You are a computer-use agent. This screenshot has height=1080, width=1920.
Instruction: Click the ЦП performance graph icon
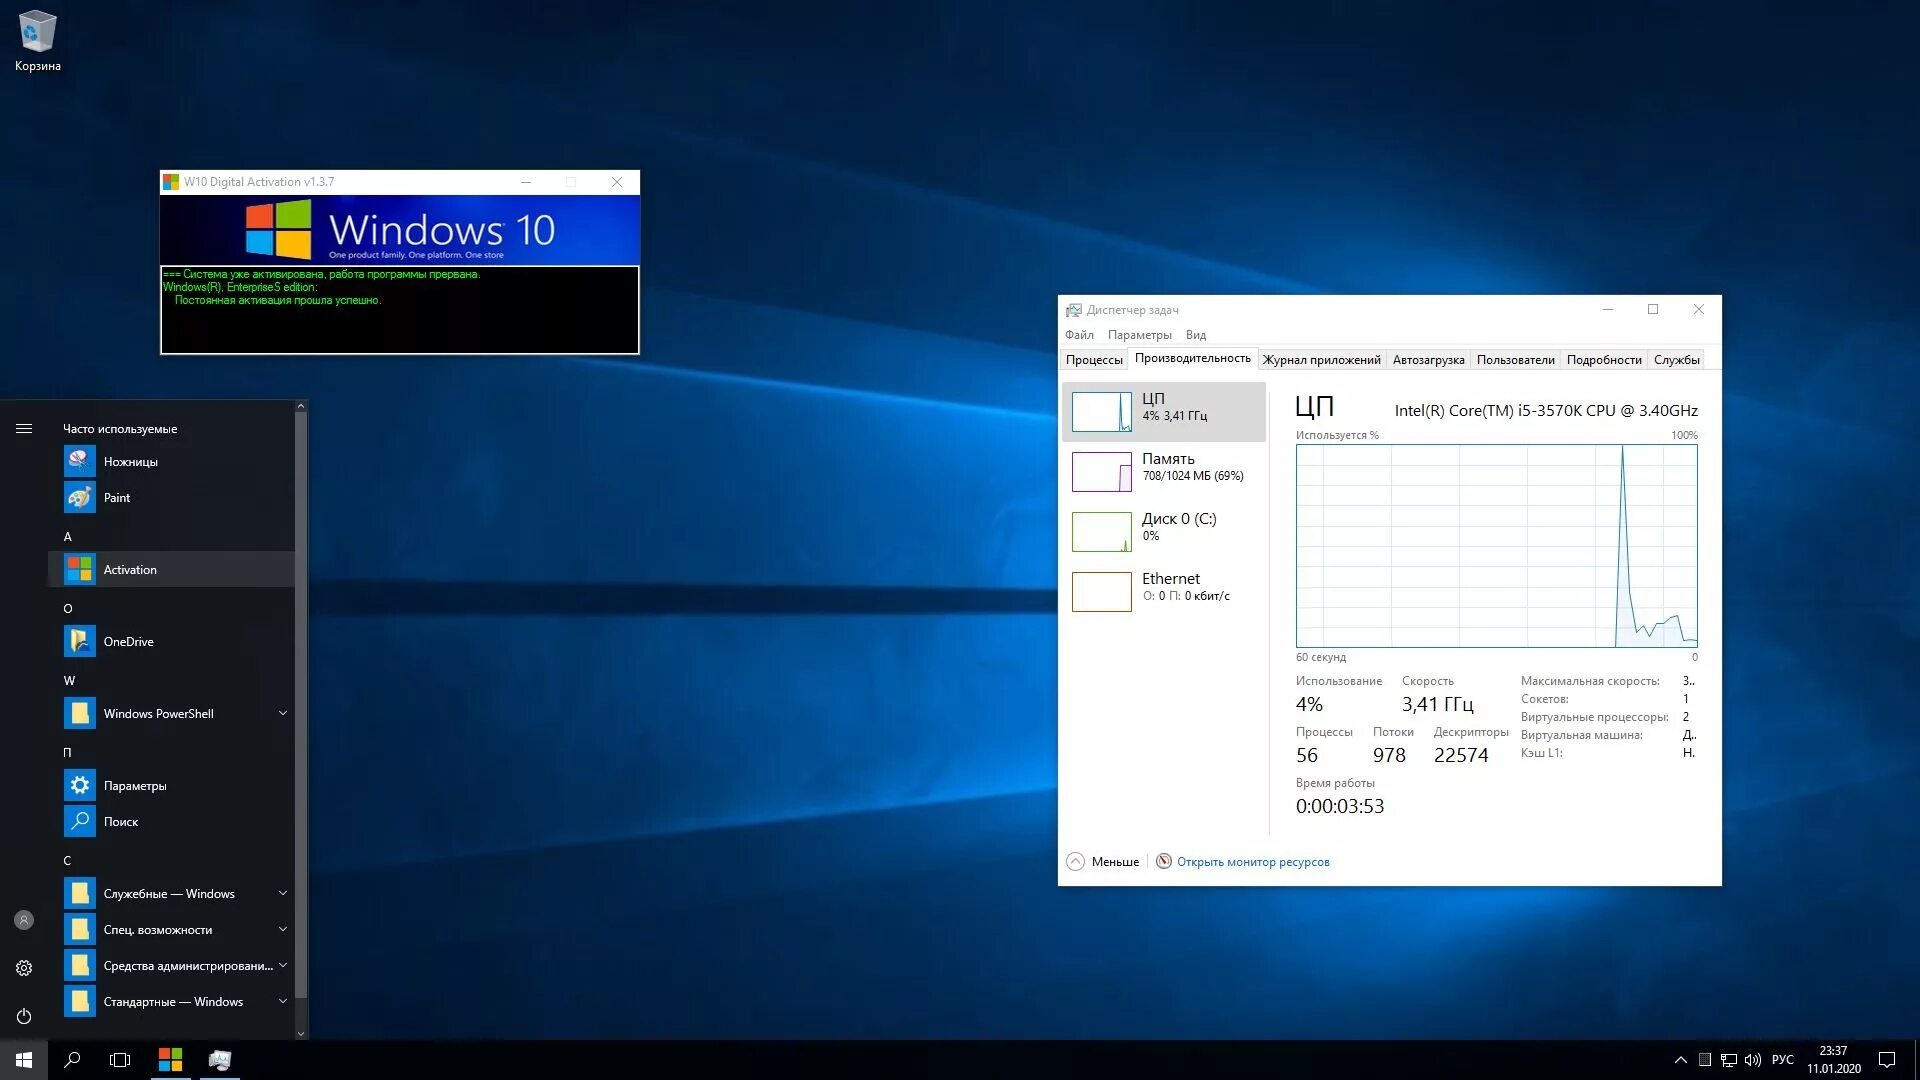(1102, 410)
